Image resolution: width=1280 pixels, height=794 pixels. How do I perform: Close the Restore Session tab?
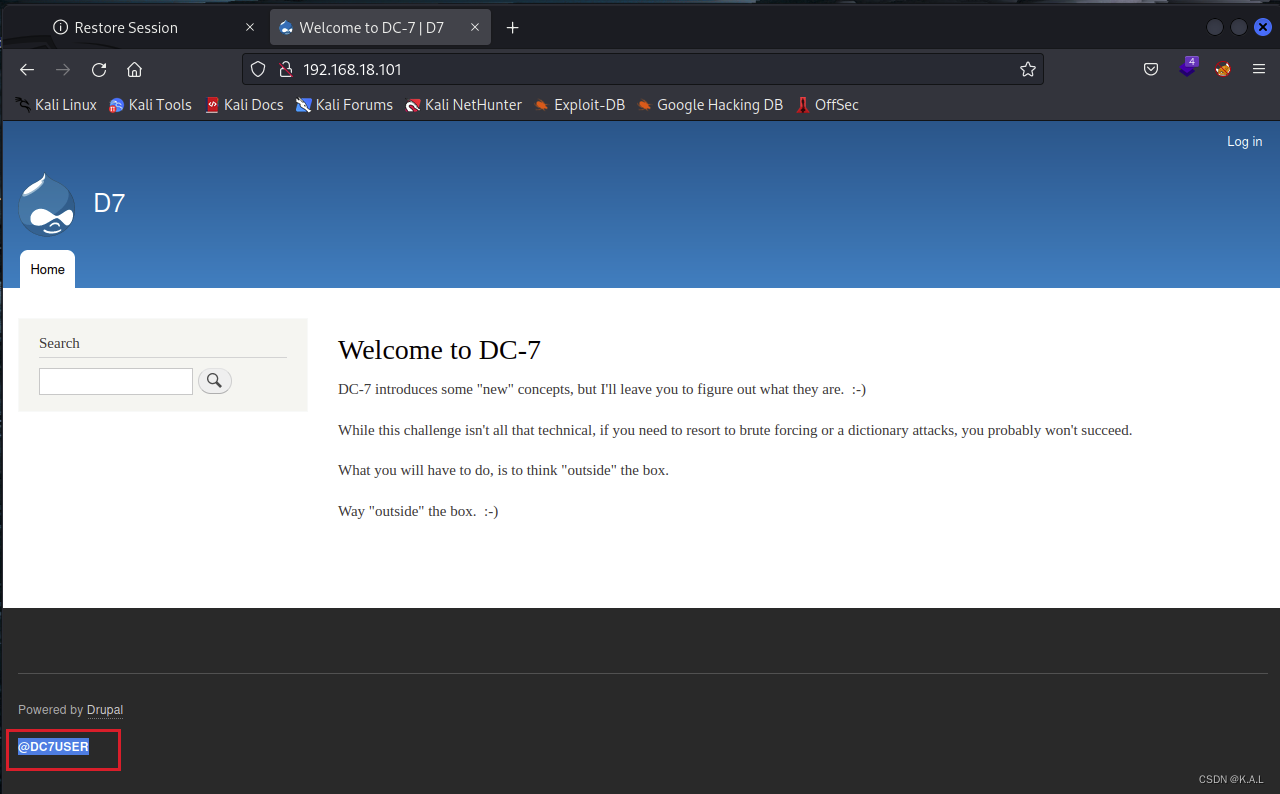250,28
